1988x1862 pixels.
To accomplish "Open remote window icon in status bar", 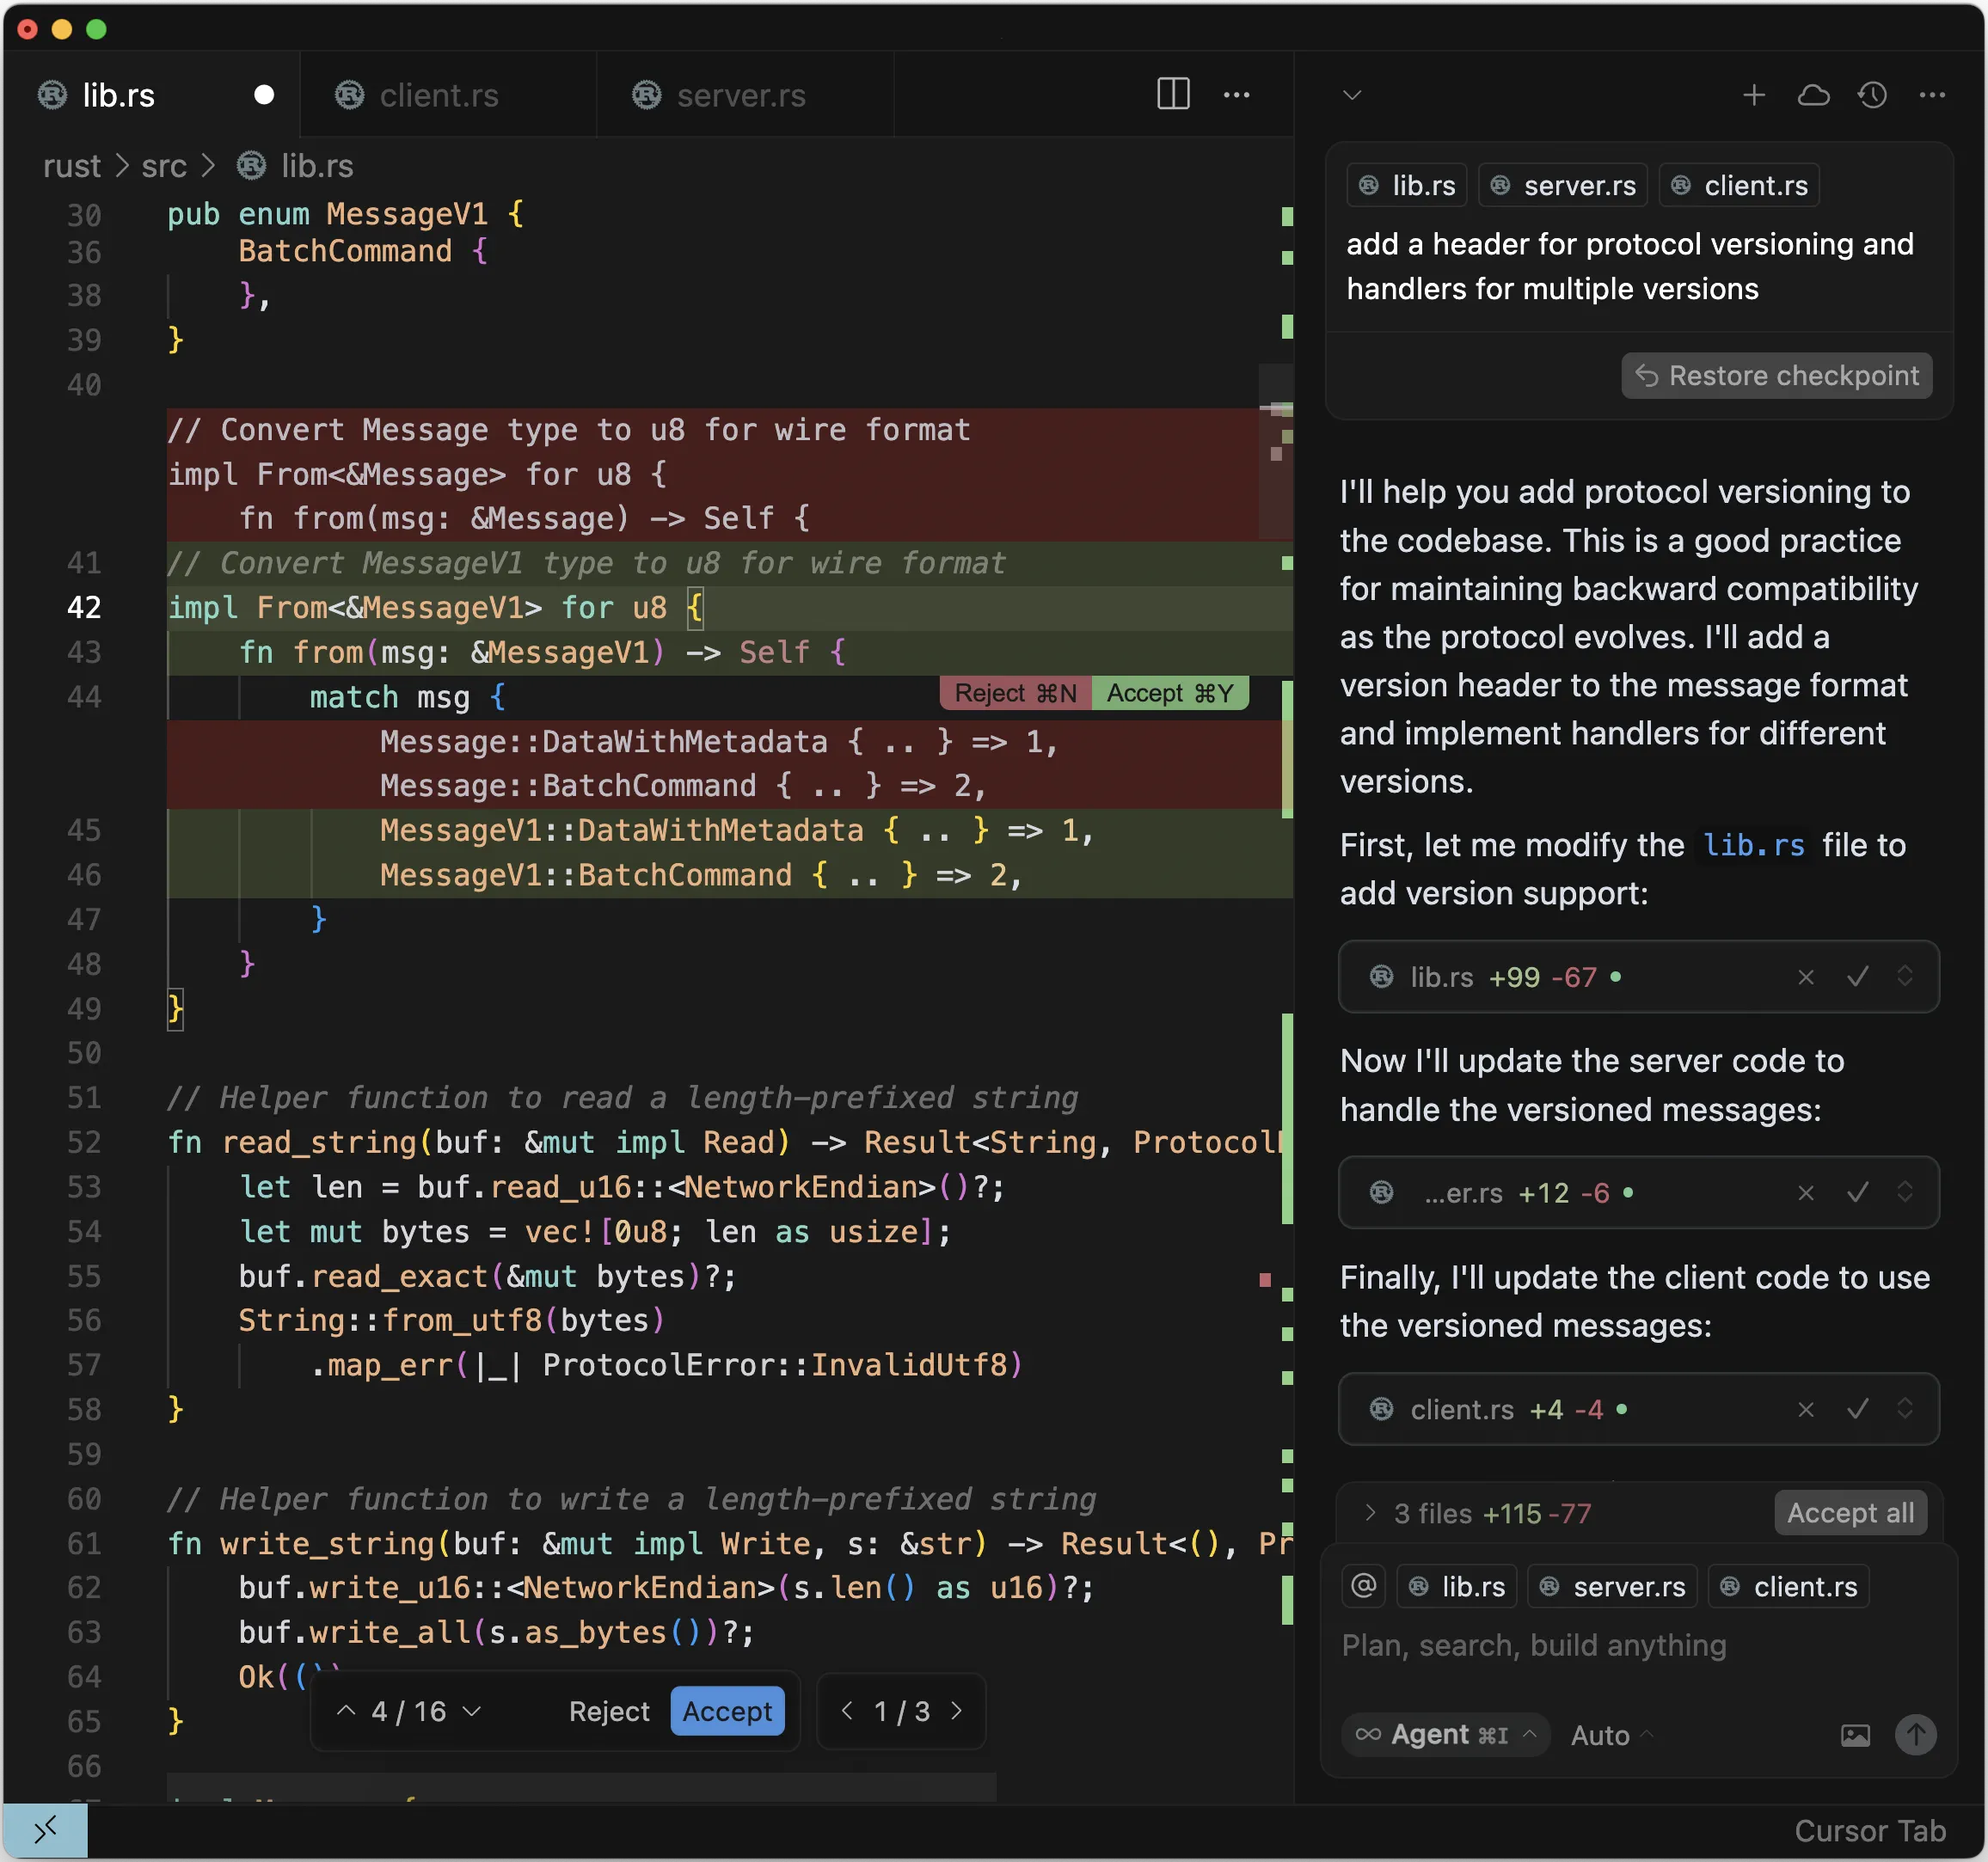I will click(45, 1831).
